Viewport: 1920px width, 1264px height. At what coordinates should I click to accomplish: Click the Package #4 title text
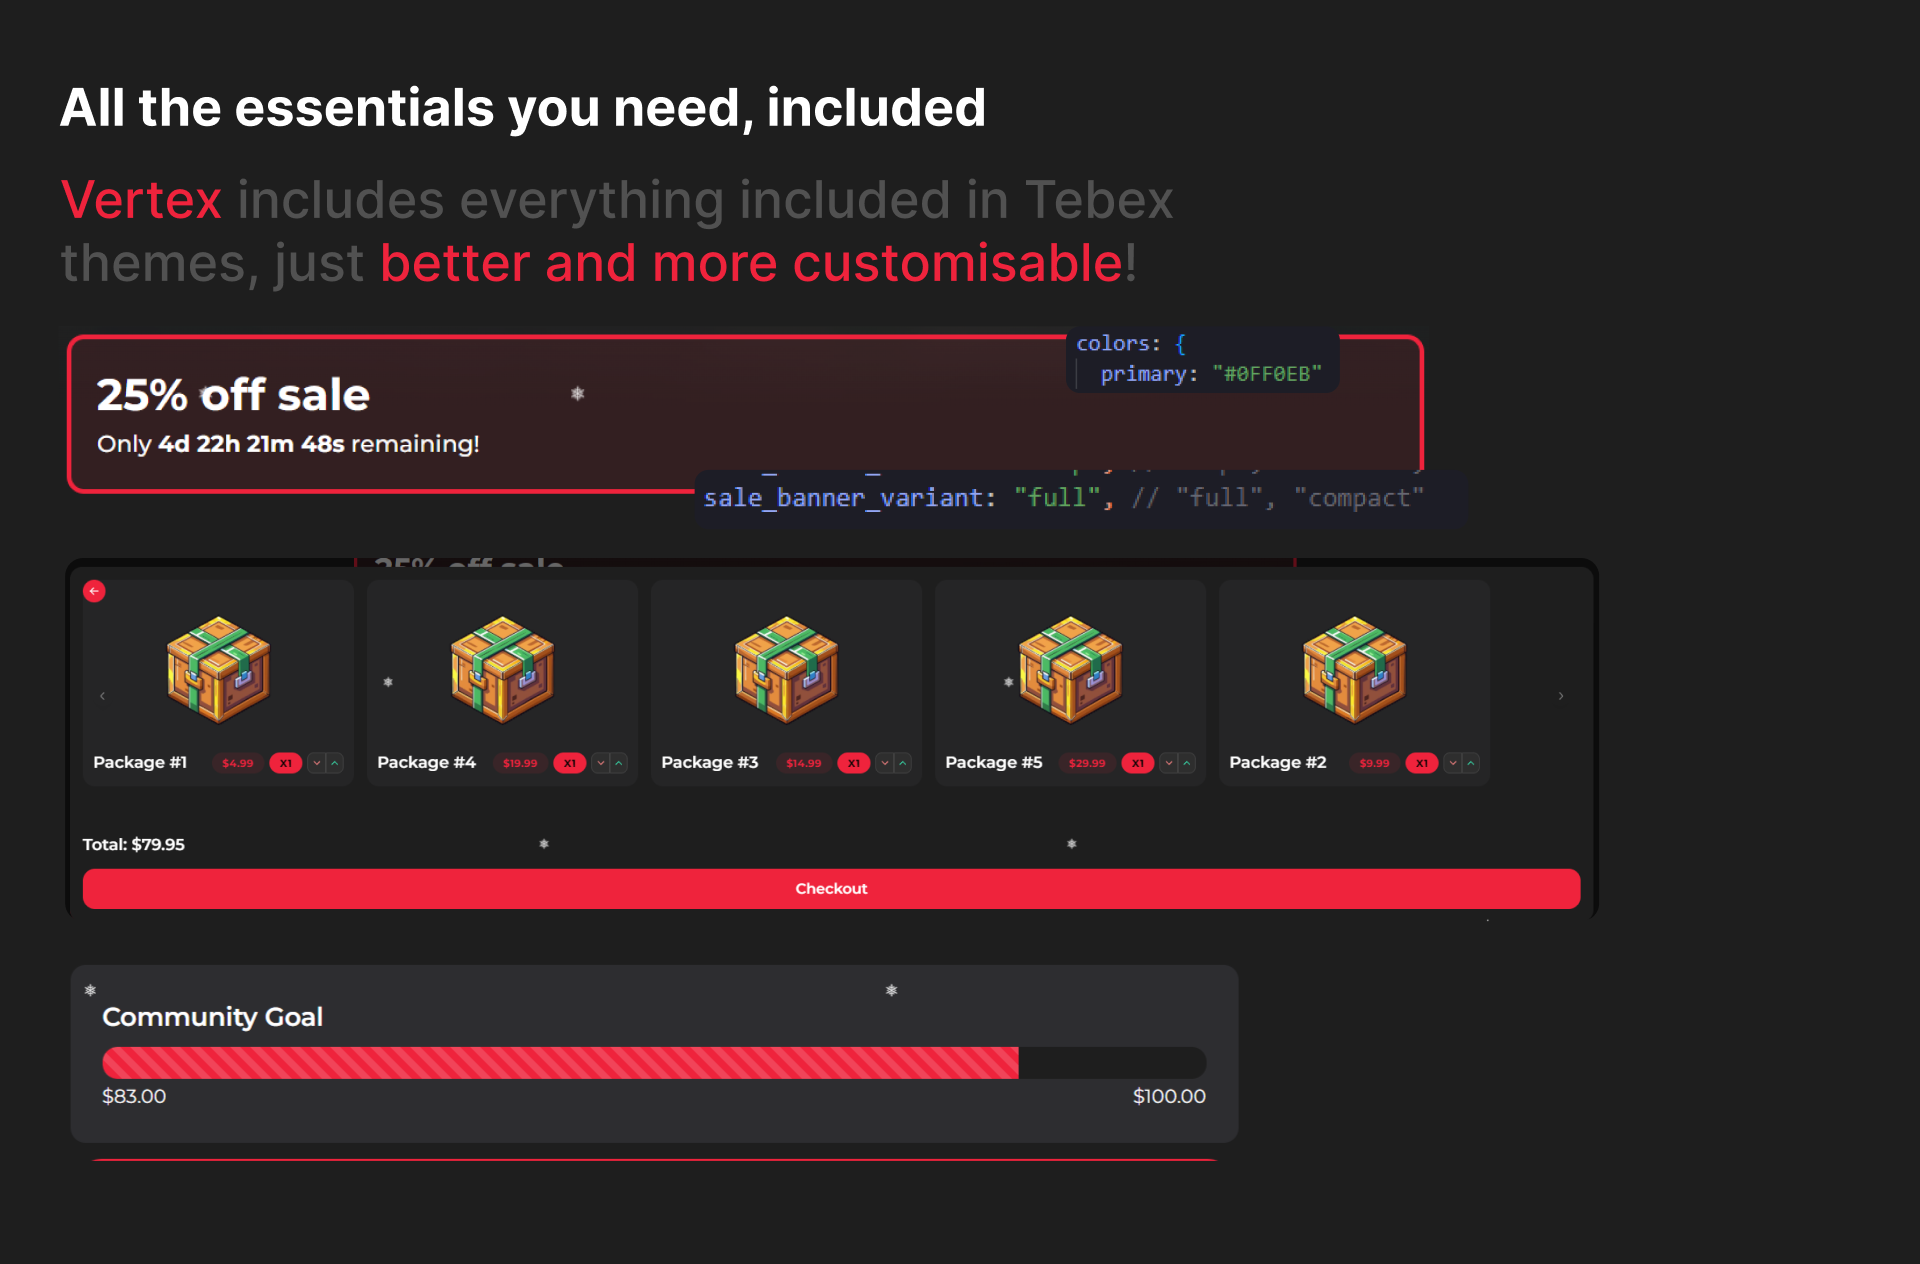426,762
